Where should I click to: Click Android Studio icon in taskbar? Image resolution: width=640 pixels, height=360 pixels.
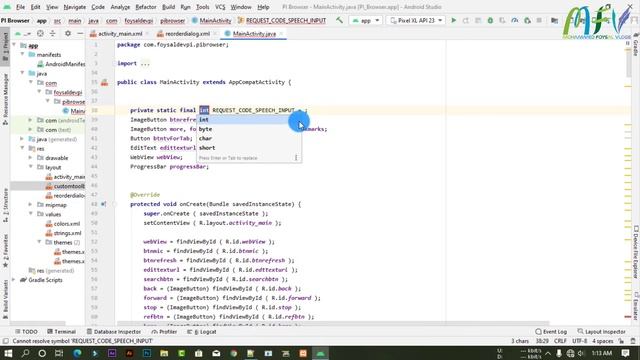click(x=321, y=353)
